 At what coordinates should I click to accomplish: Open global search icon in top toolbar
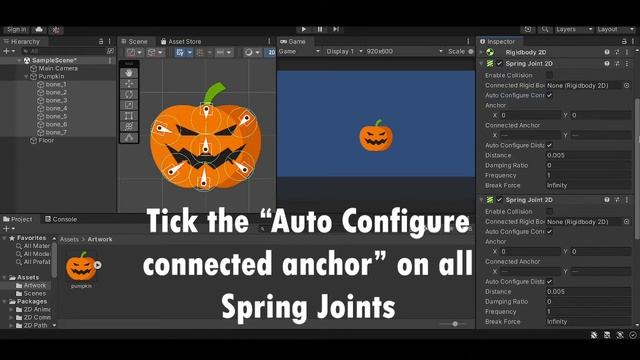544,29
